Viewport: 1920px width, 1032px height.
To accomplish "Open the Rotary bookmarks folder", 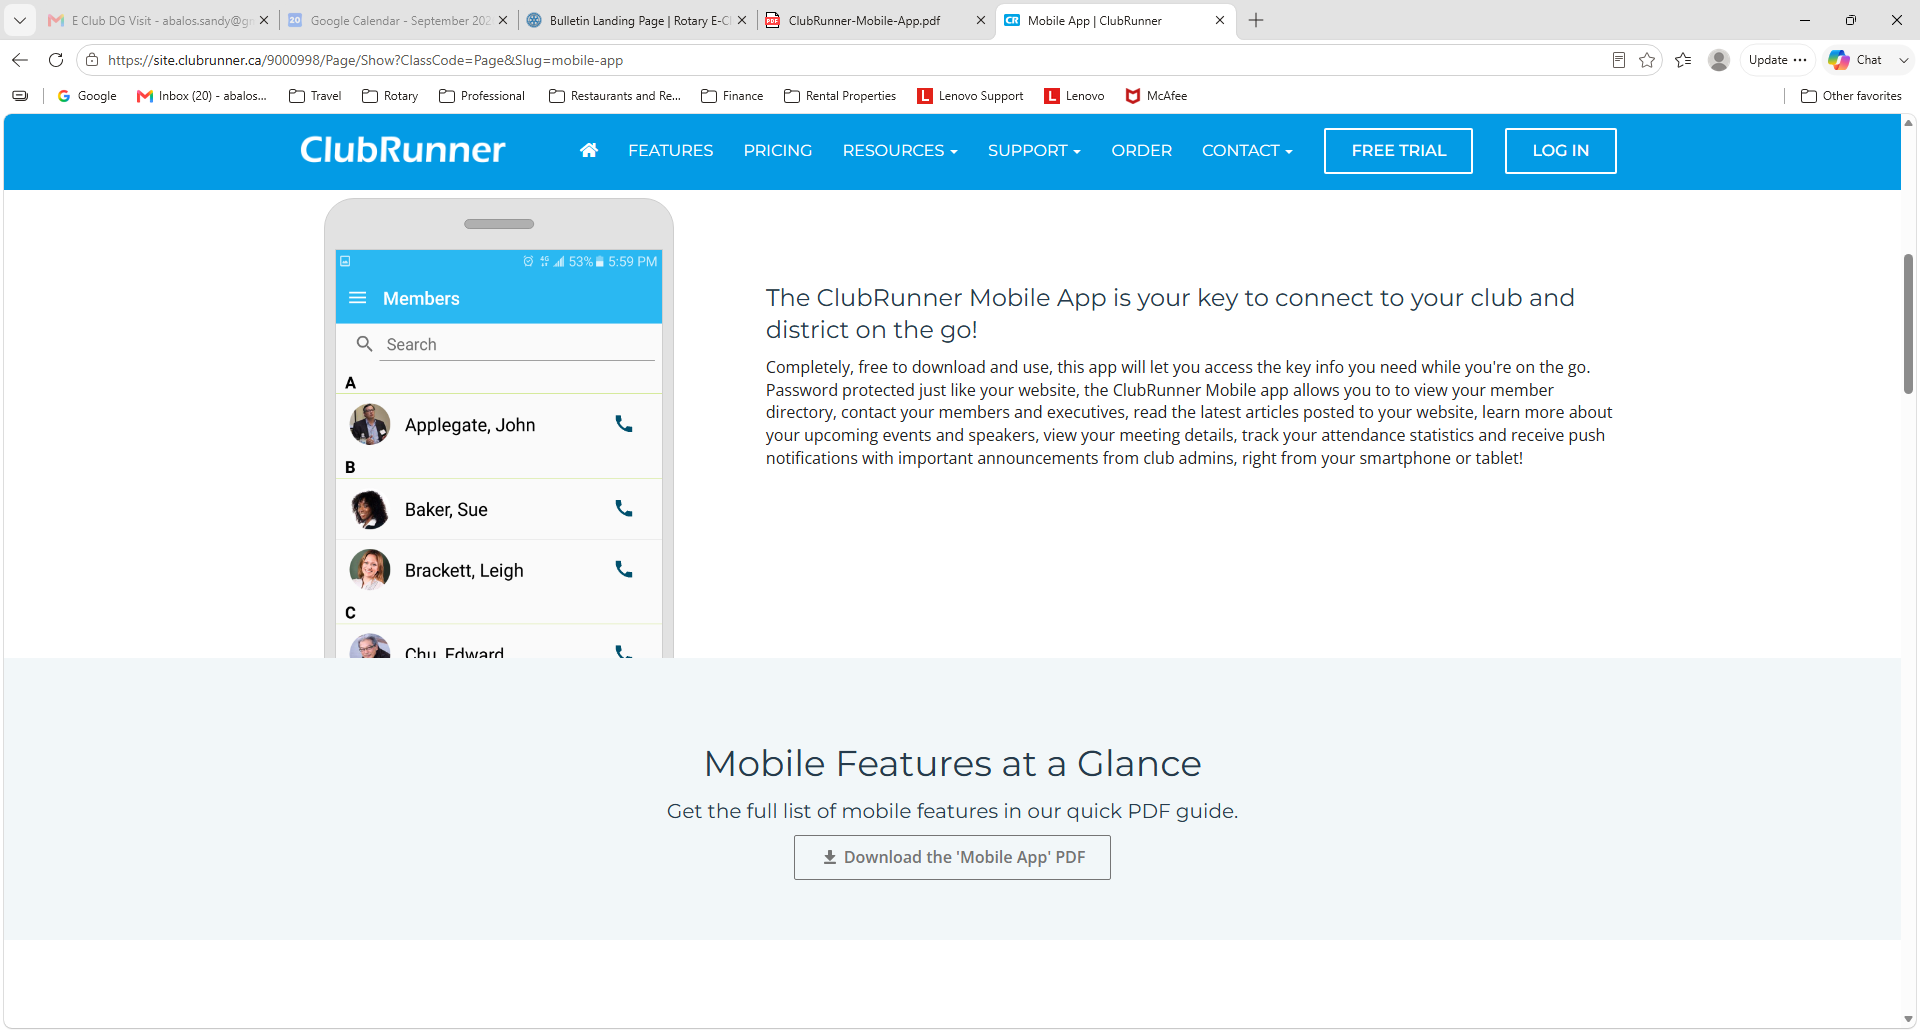I will tap(390, 96).
